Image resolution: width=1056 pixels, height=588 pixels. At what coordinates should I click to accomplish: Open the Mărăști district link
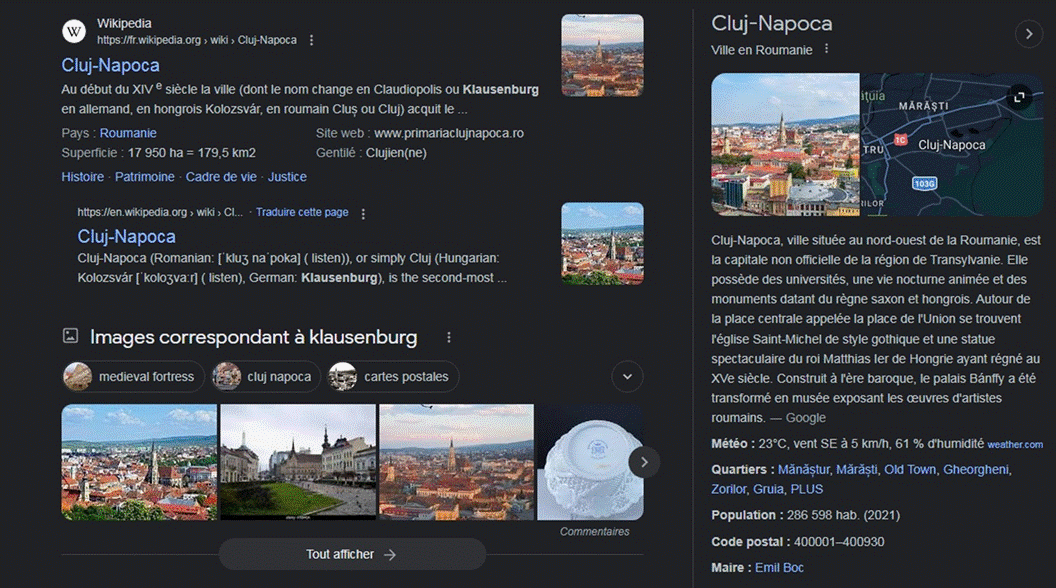[857, 469]
